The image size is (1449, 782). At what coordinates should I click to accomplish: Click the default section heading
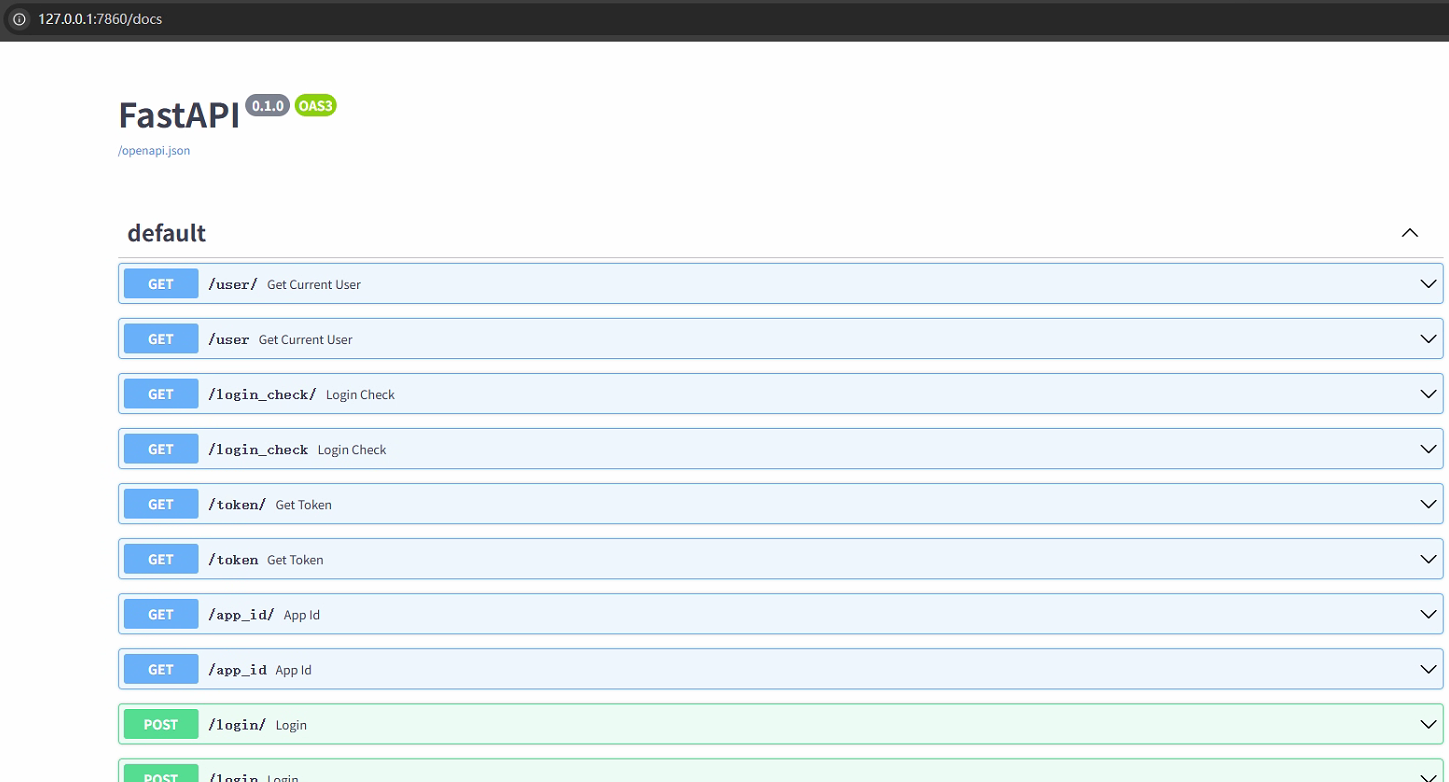coord(166,233)
